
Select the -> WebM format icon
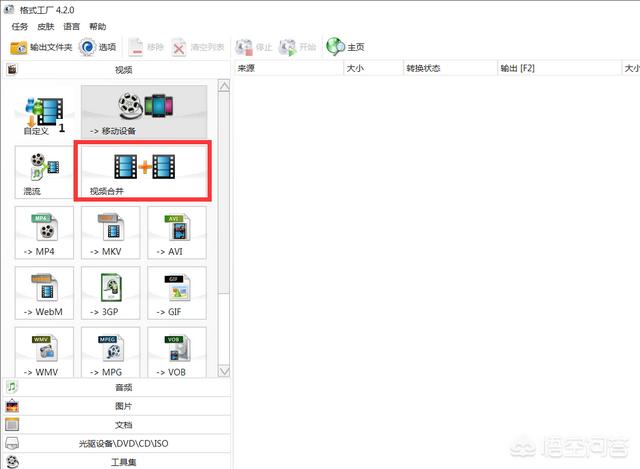tap(44, 292)
